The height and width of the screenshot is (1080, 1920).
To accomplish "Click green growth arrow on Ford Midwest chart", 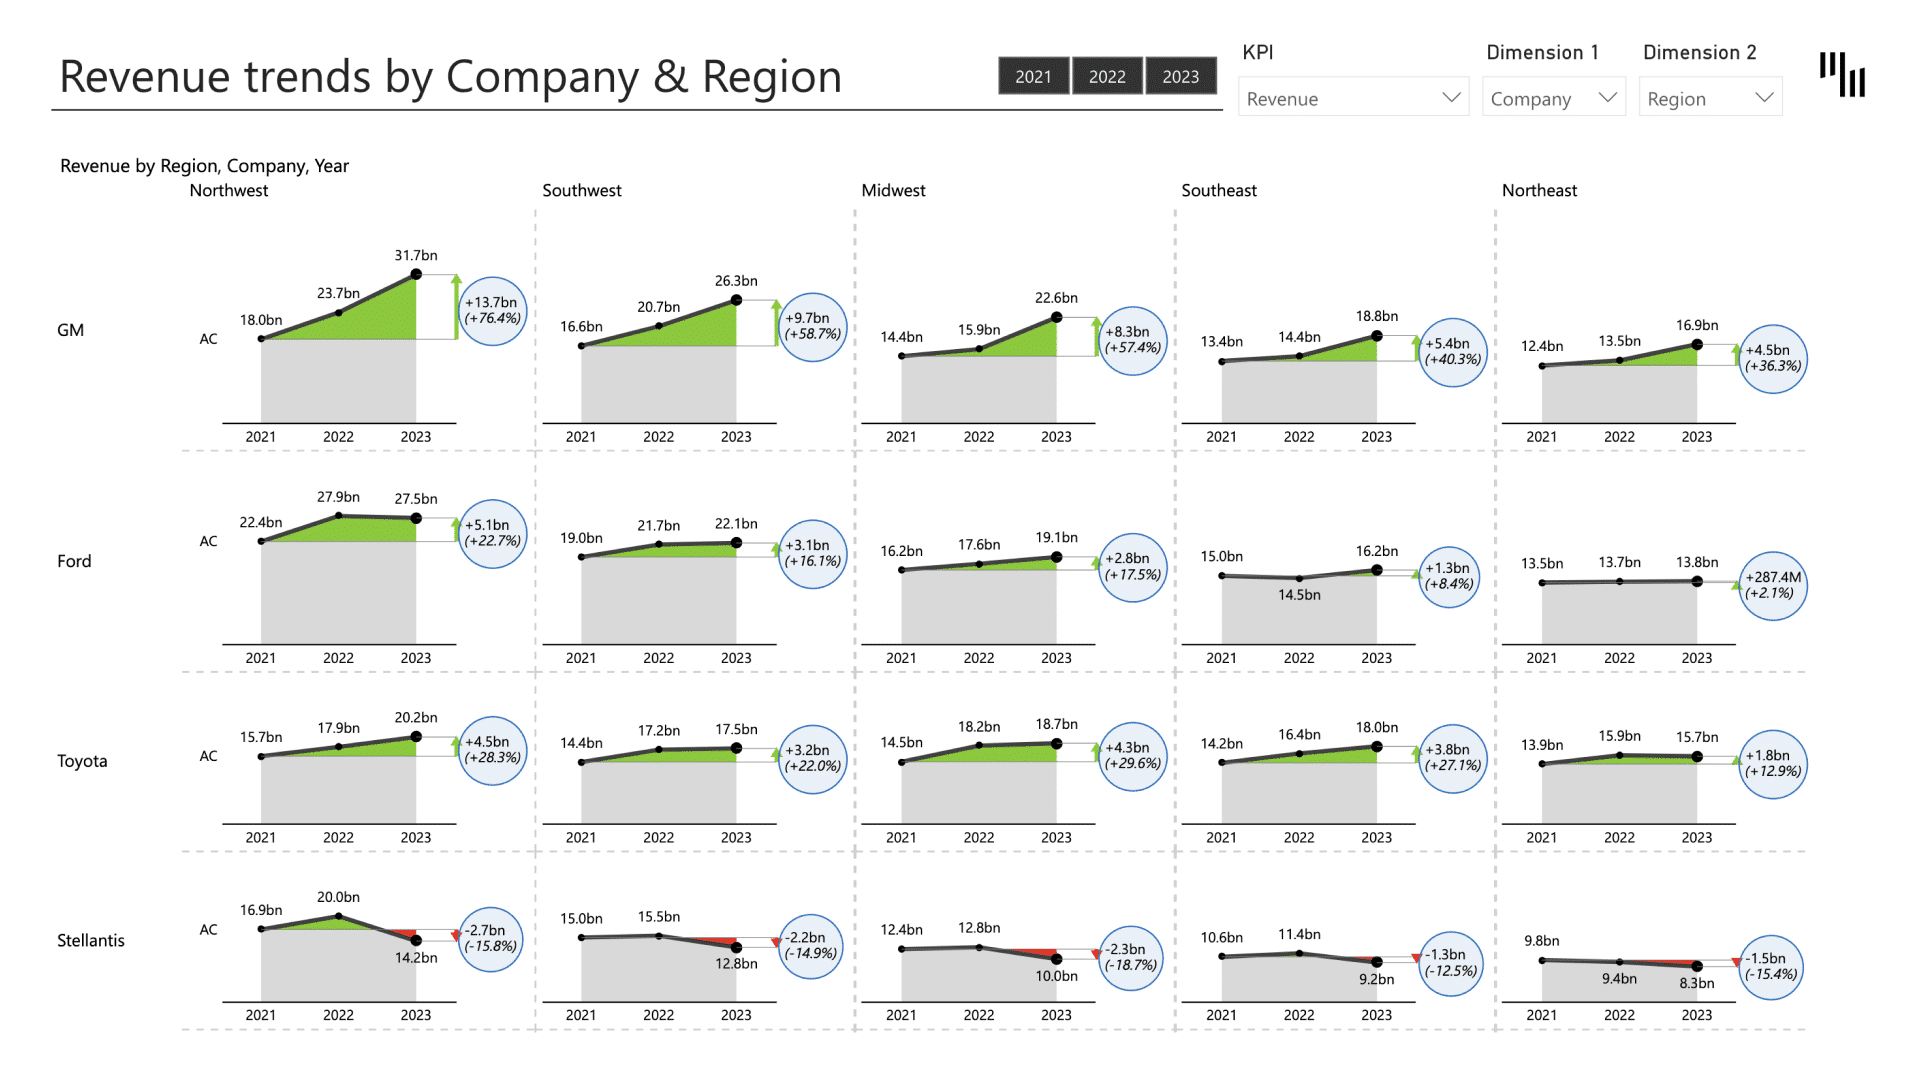I will click(x=1094, y=565).
